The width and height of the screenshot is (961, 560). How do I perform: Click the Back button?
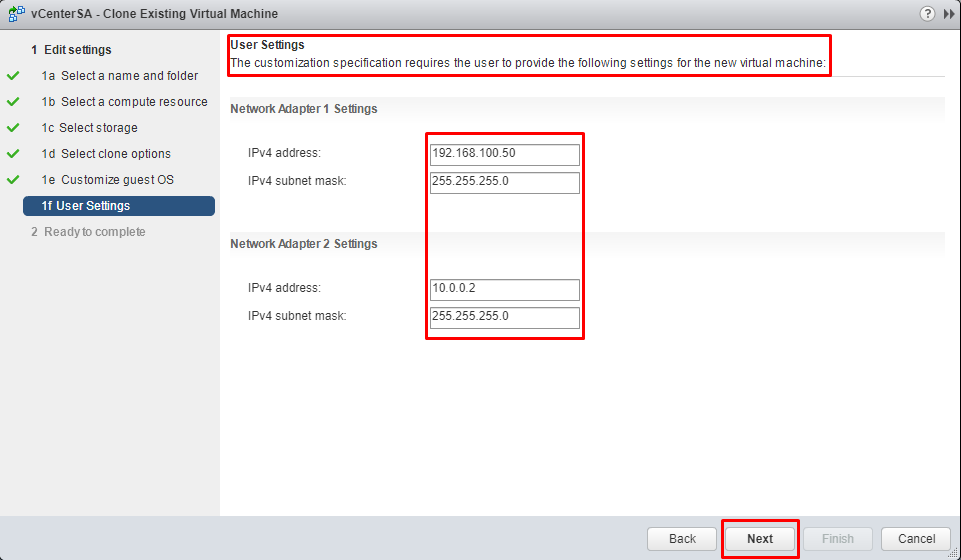coord(682,539)
